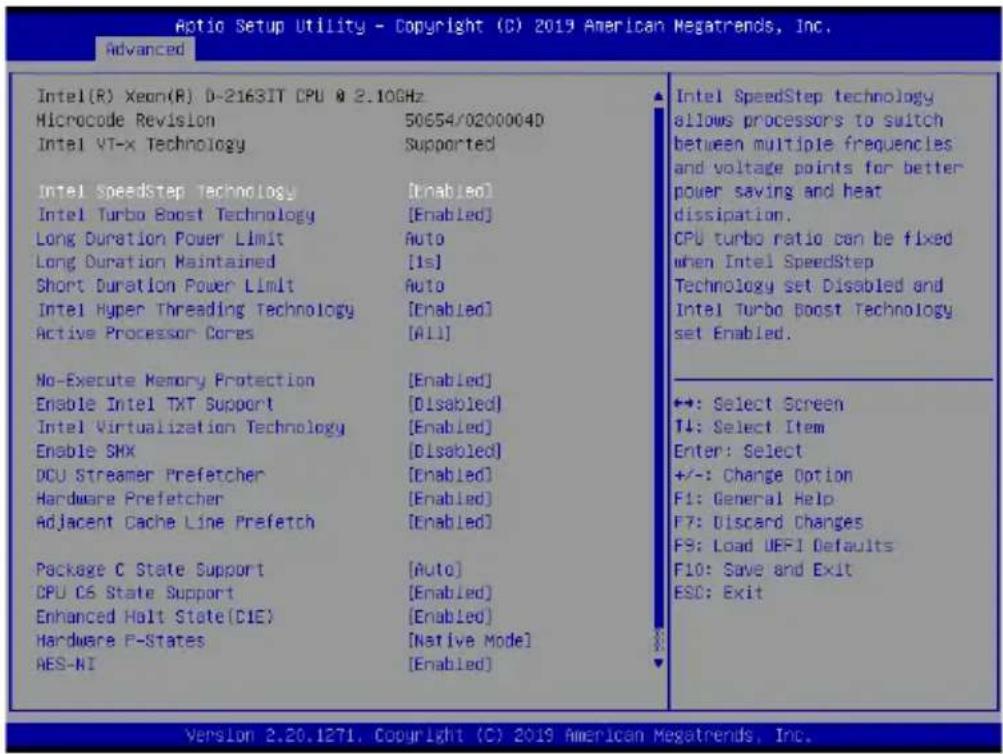Open the Advanced tab
Viewport: 1003px width, 754px height.
coord(145,49)
